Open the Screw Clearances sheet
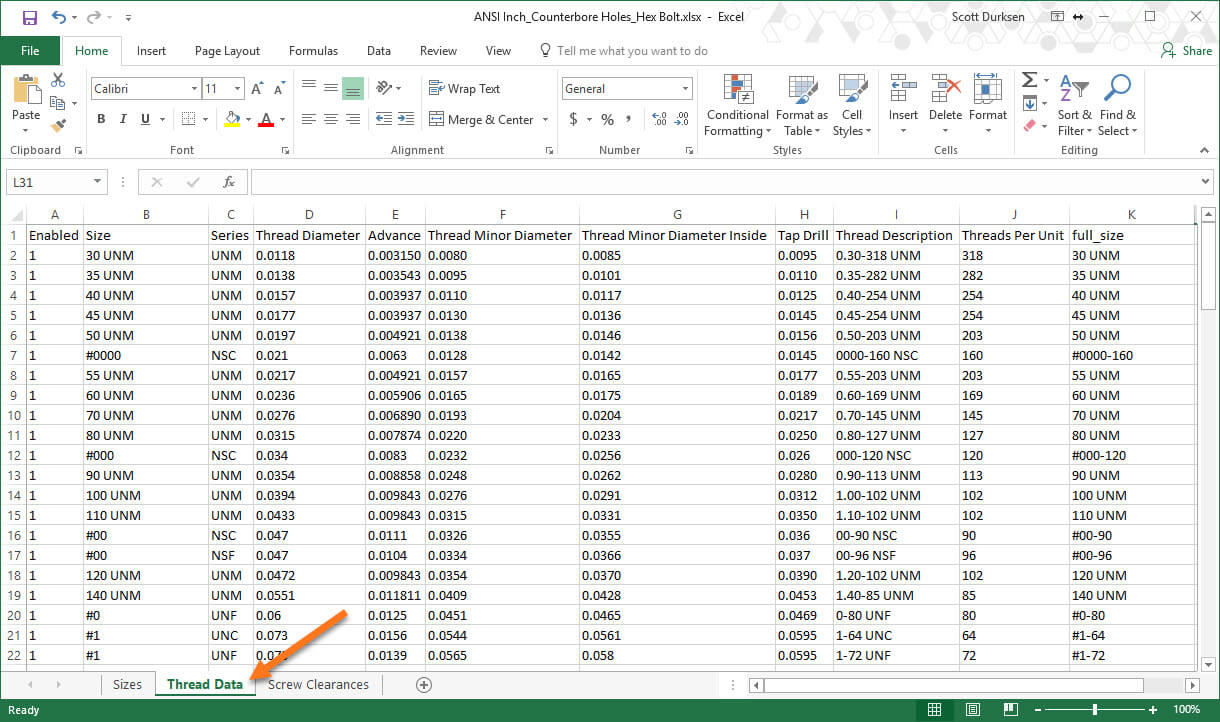This screenshot has width=1220, height=722. tap(318, 684)
